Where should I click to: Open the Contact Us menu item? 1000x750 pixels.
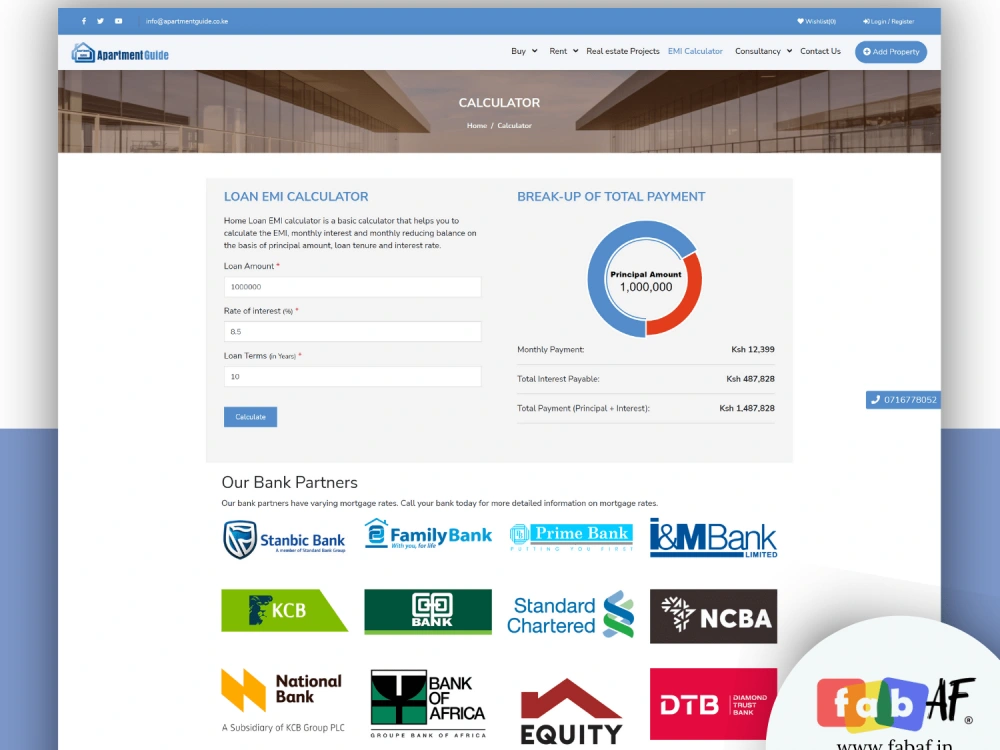(820, 51)
